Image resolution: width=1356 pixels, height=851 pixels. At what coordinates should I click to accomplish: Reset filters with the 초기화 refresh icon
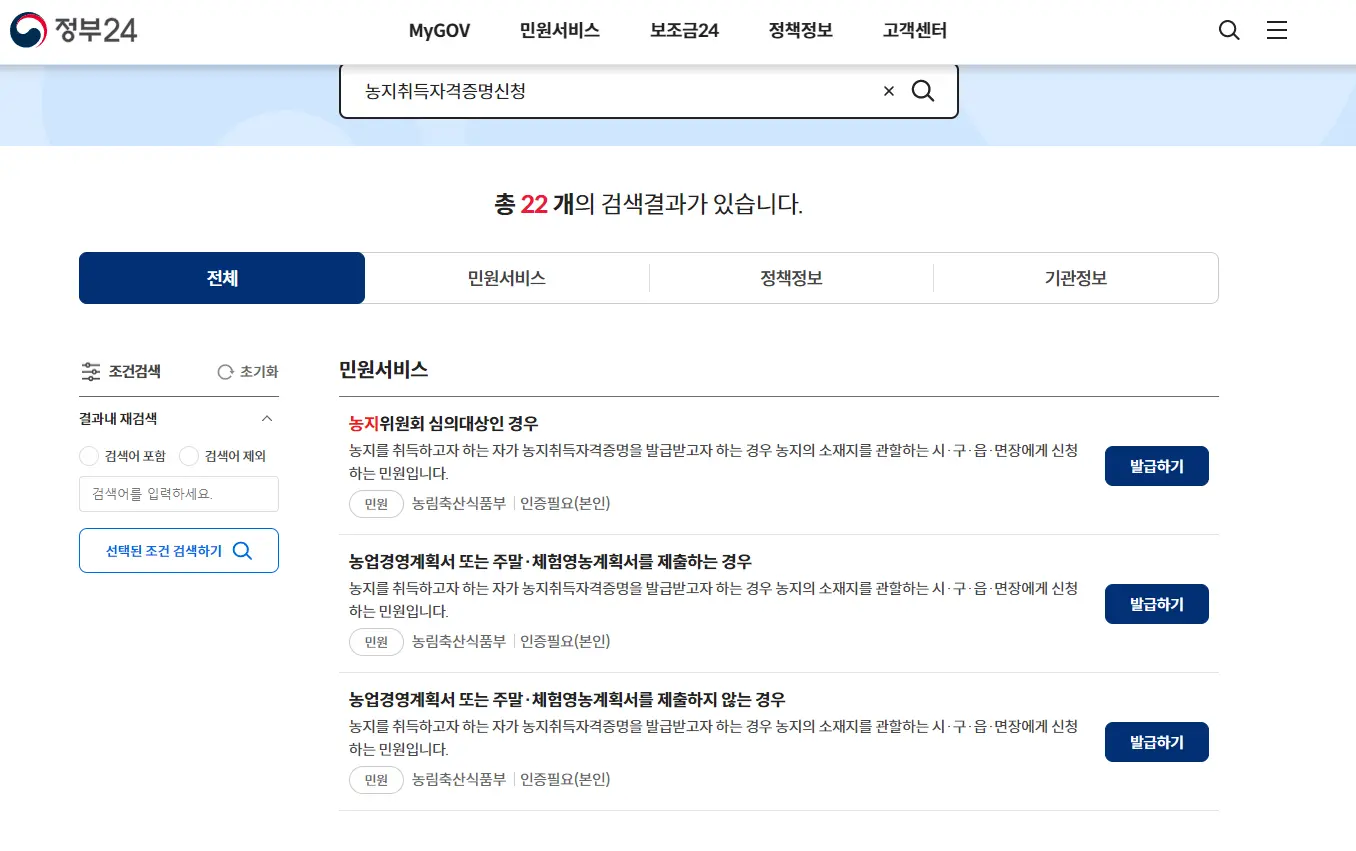224,371
